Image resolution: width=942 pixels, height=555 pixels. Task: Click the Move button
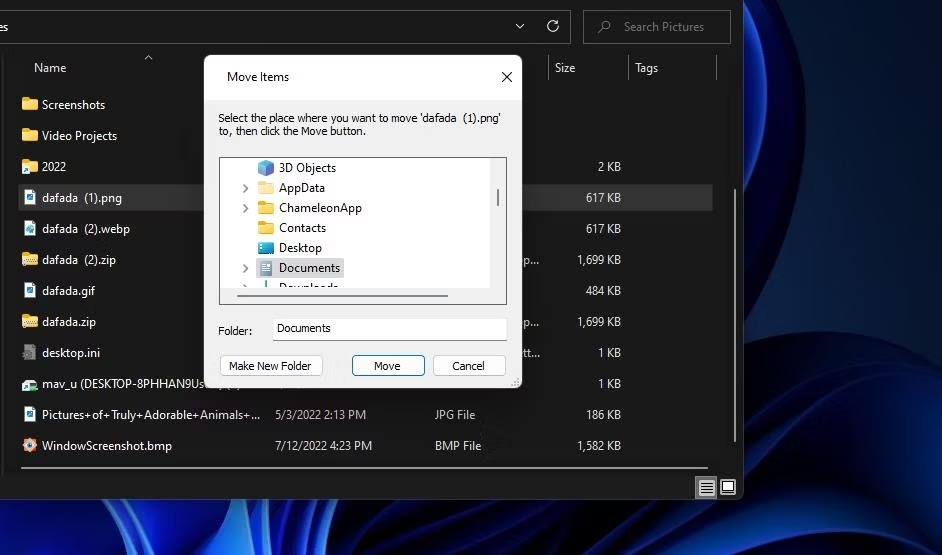388,366
